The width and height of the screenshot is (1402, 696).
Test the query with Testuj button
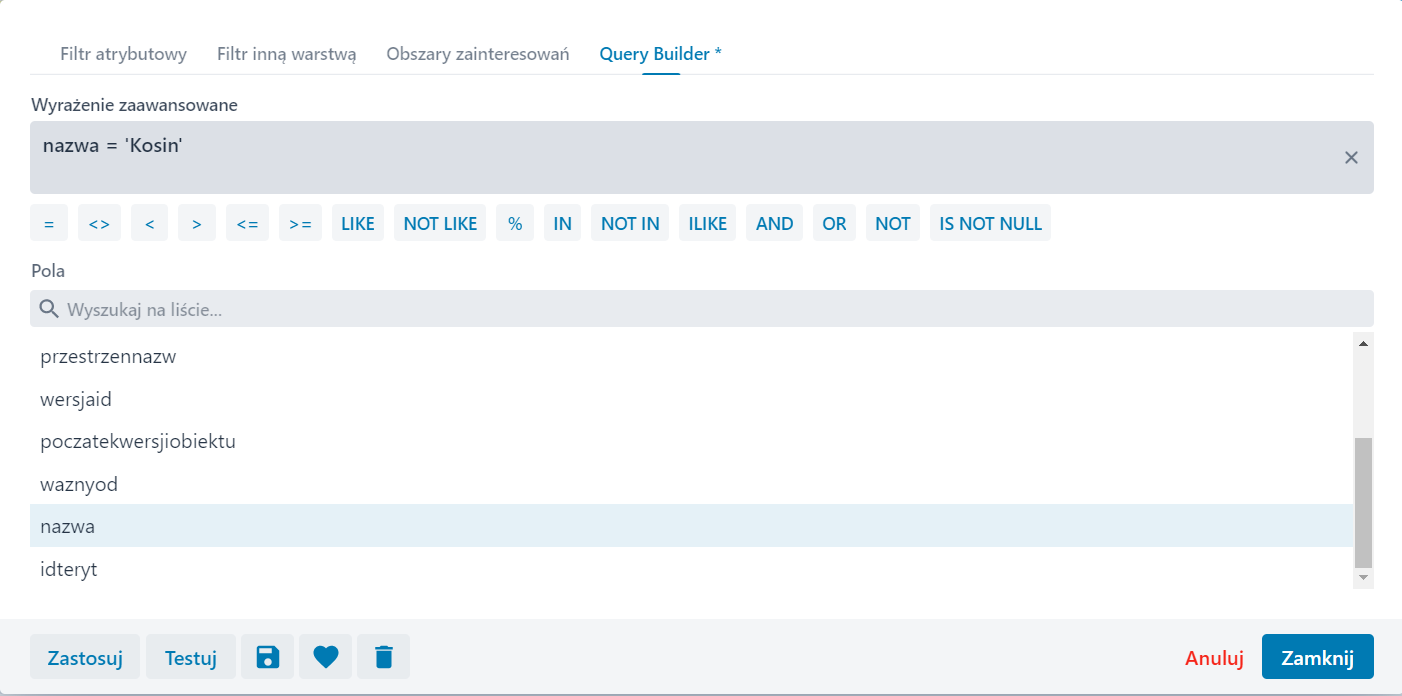(x=190, y=656)
